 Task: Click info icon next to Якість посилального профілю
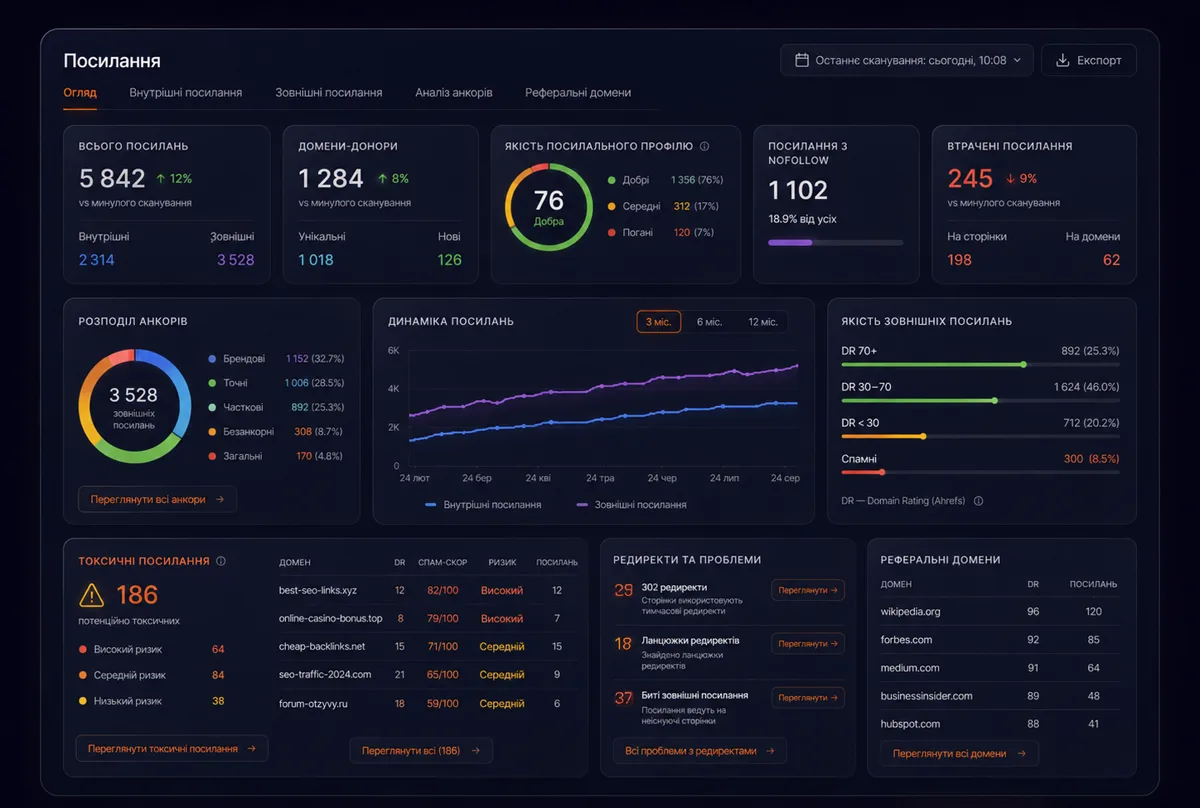click(704, 146)
